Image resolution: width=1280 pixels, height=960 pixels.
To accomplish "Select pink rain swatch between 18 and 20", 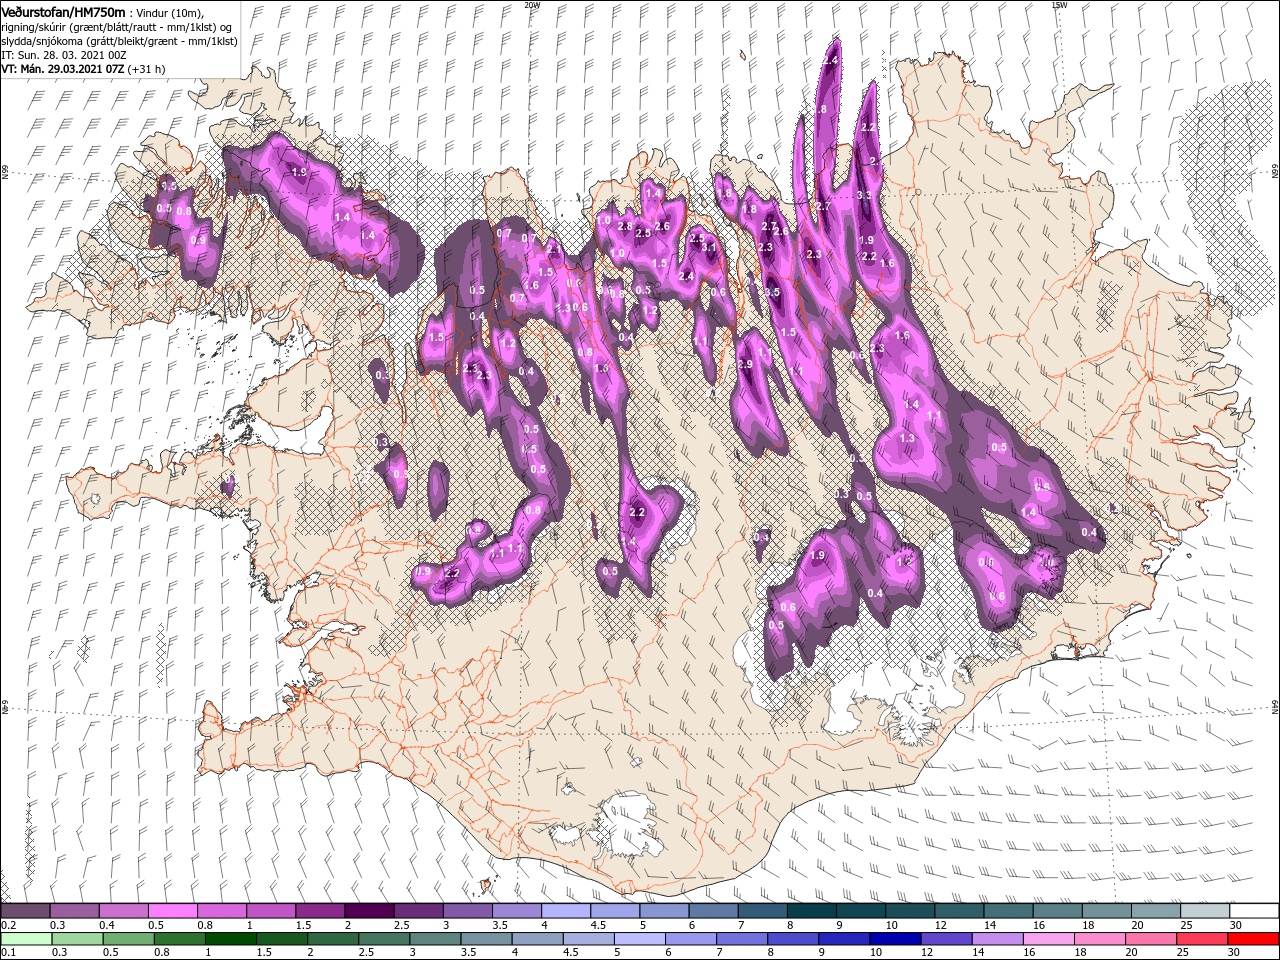I will click(1099, 939).
